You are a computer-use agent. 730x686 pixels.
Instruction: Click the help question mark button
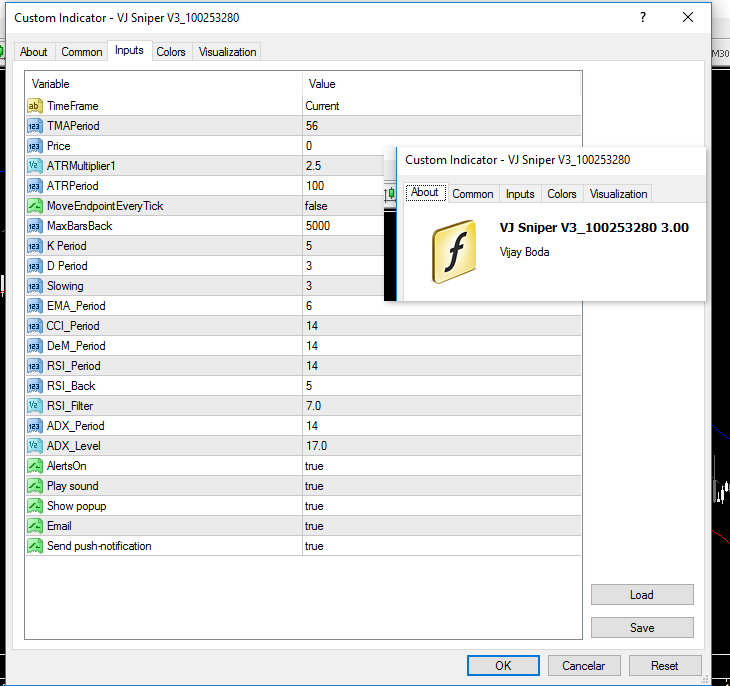pyautogui.click(x=641, y=18)
